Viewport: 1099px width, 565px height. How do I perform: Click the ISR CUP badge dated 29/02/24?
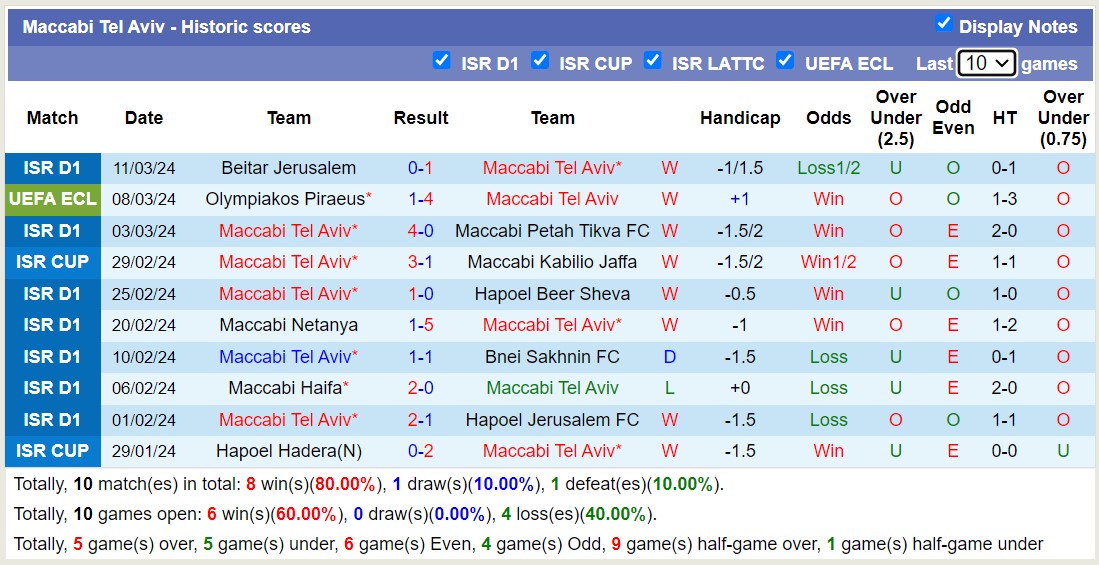pyautogui.click(x=52, y=262)
